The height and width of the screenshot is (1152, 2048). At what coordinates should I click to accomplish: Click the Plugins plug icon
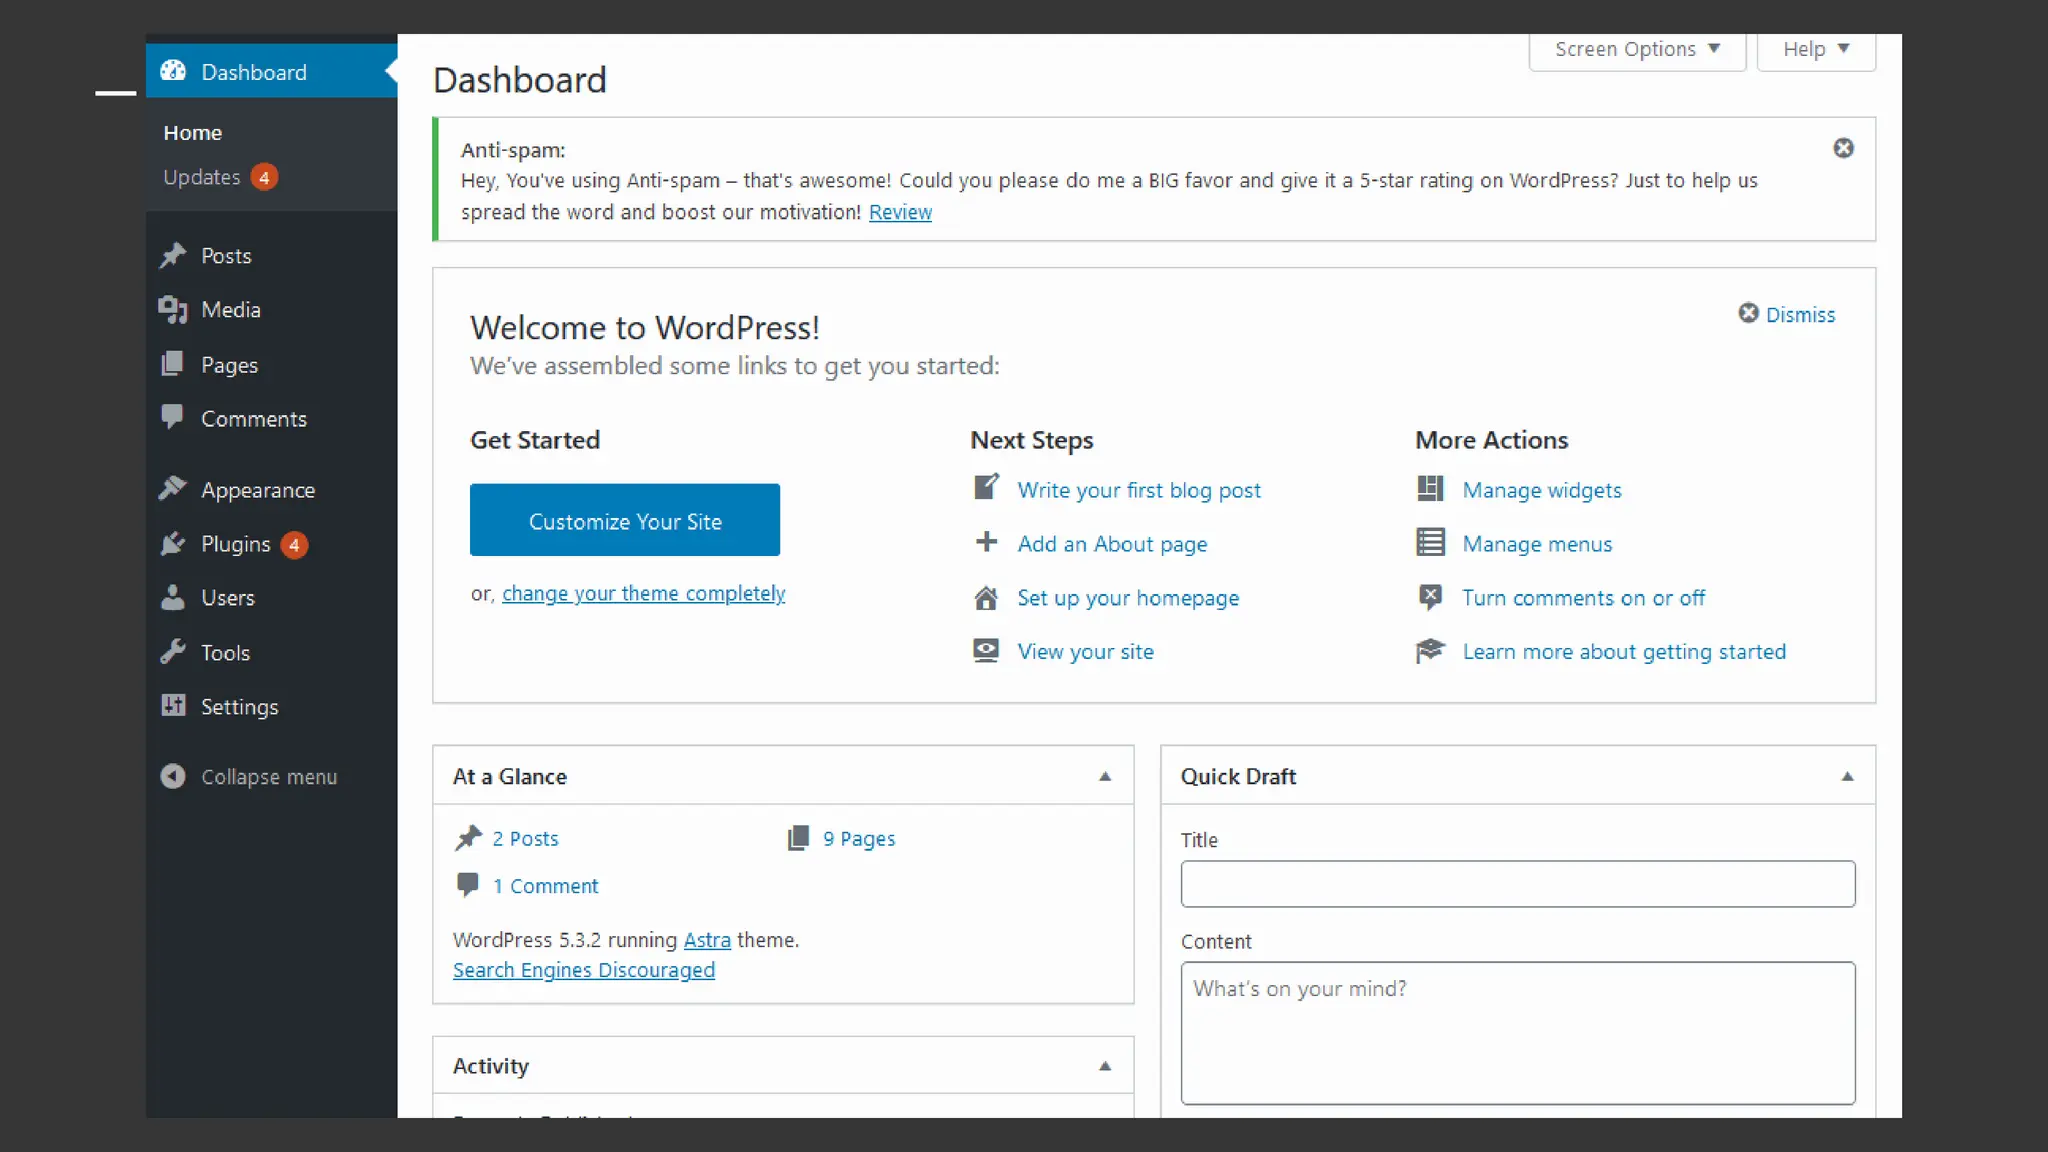173,544
